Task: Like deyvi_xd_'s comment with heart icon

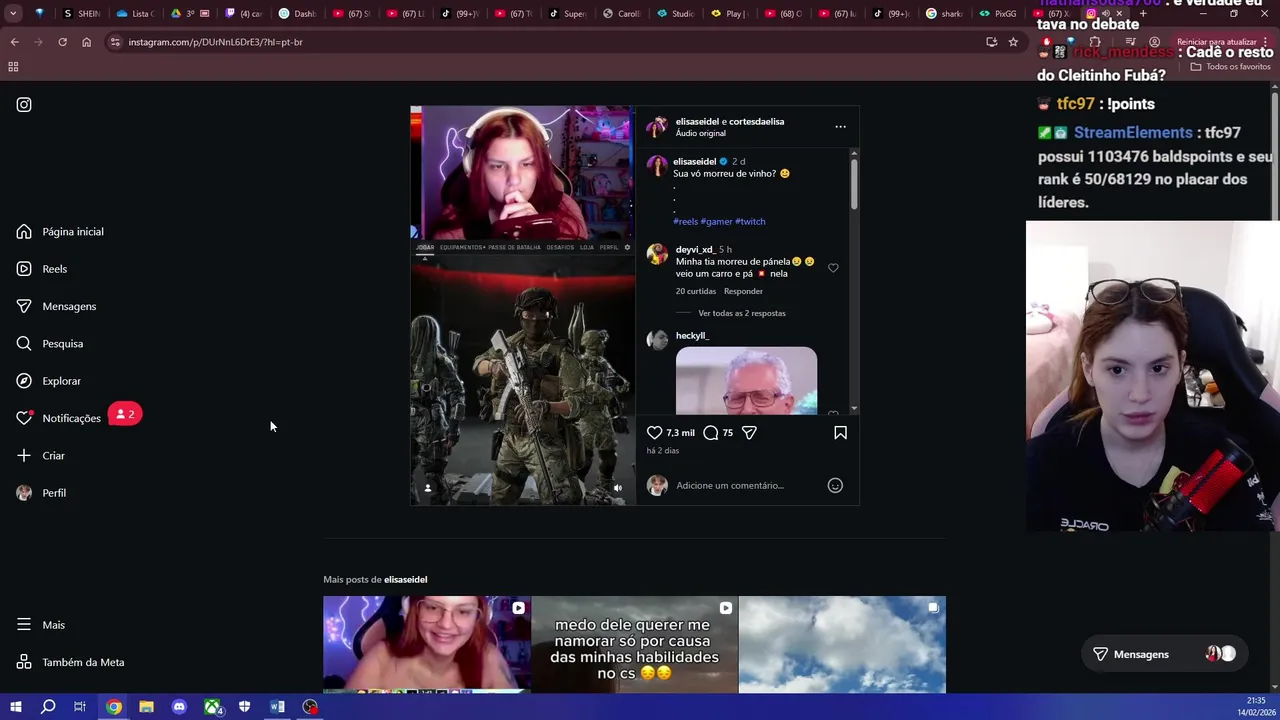Action: (x=833, y=268)
